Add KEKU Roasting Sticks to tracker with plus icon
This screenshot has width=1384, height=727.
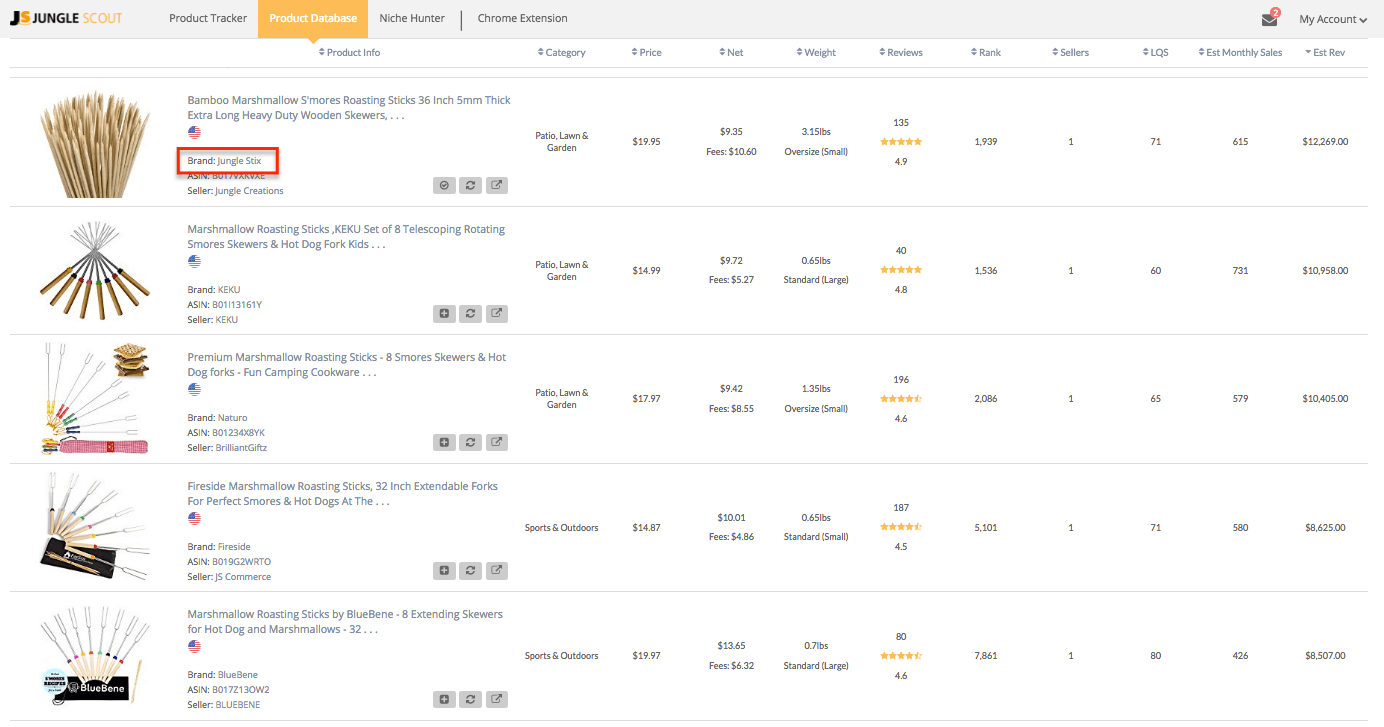[445, 314]
